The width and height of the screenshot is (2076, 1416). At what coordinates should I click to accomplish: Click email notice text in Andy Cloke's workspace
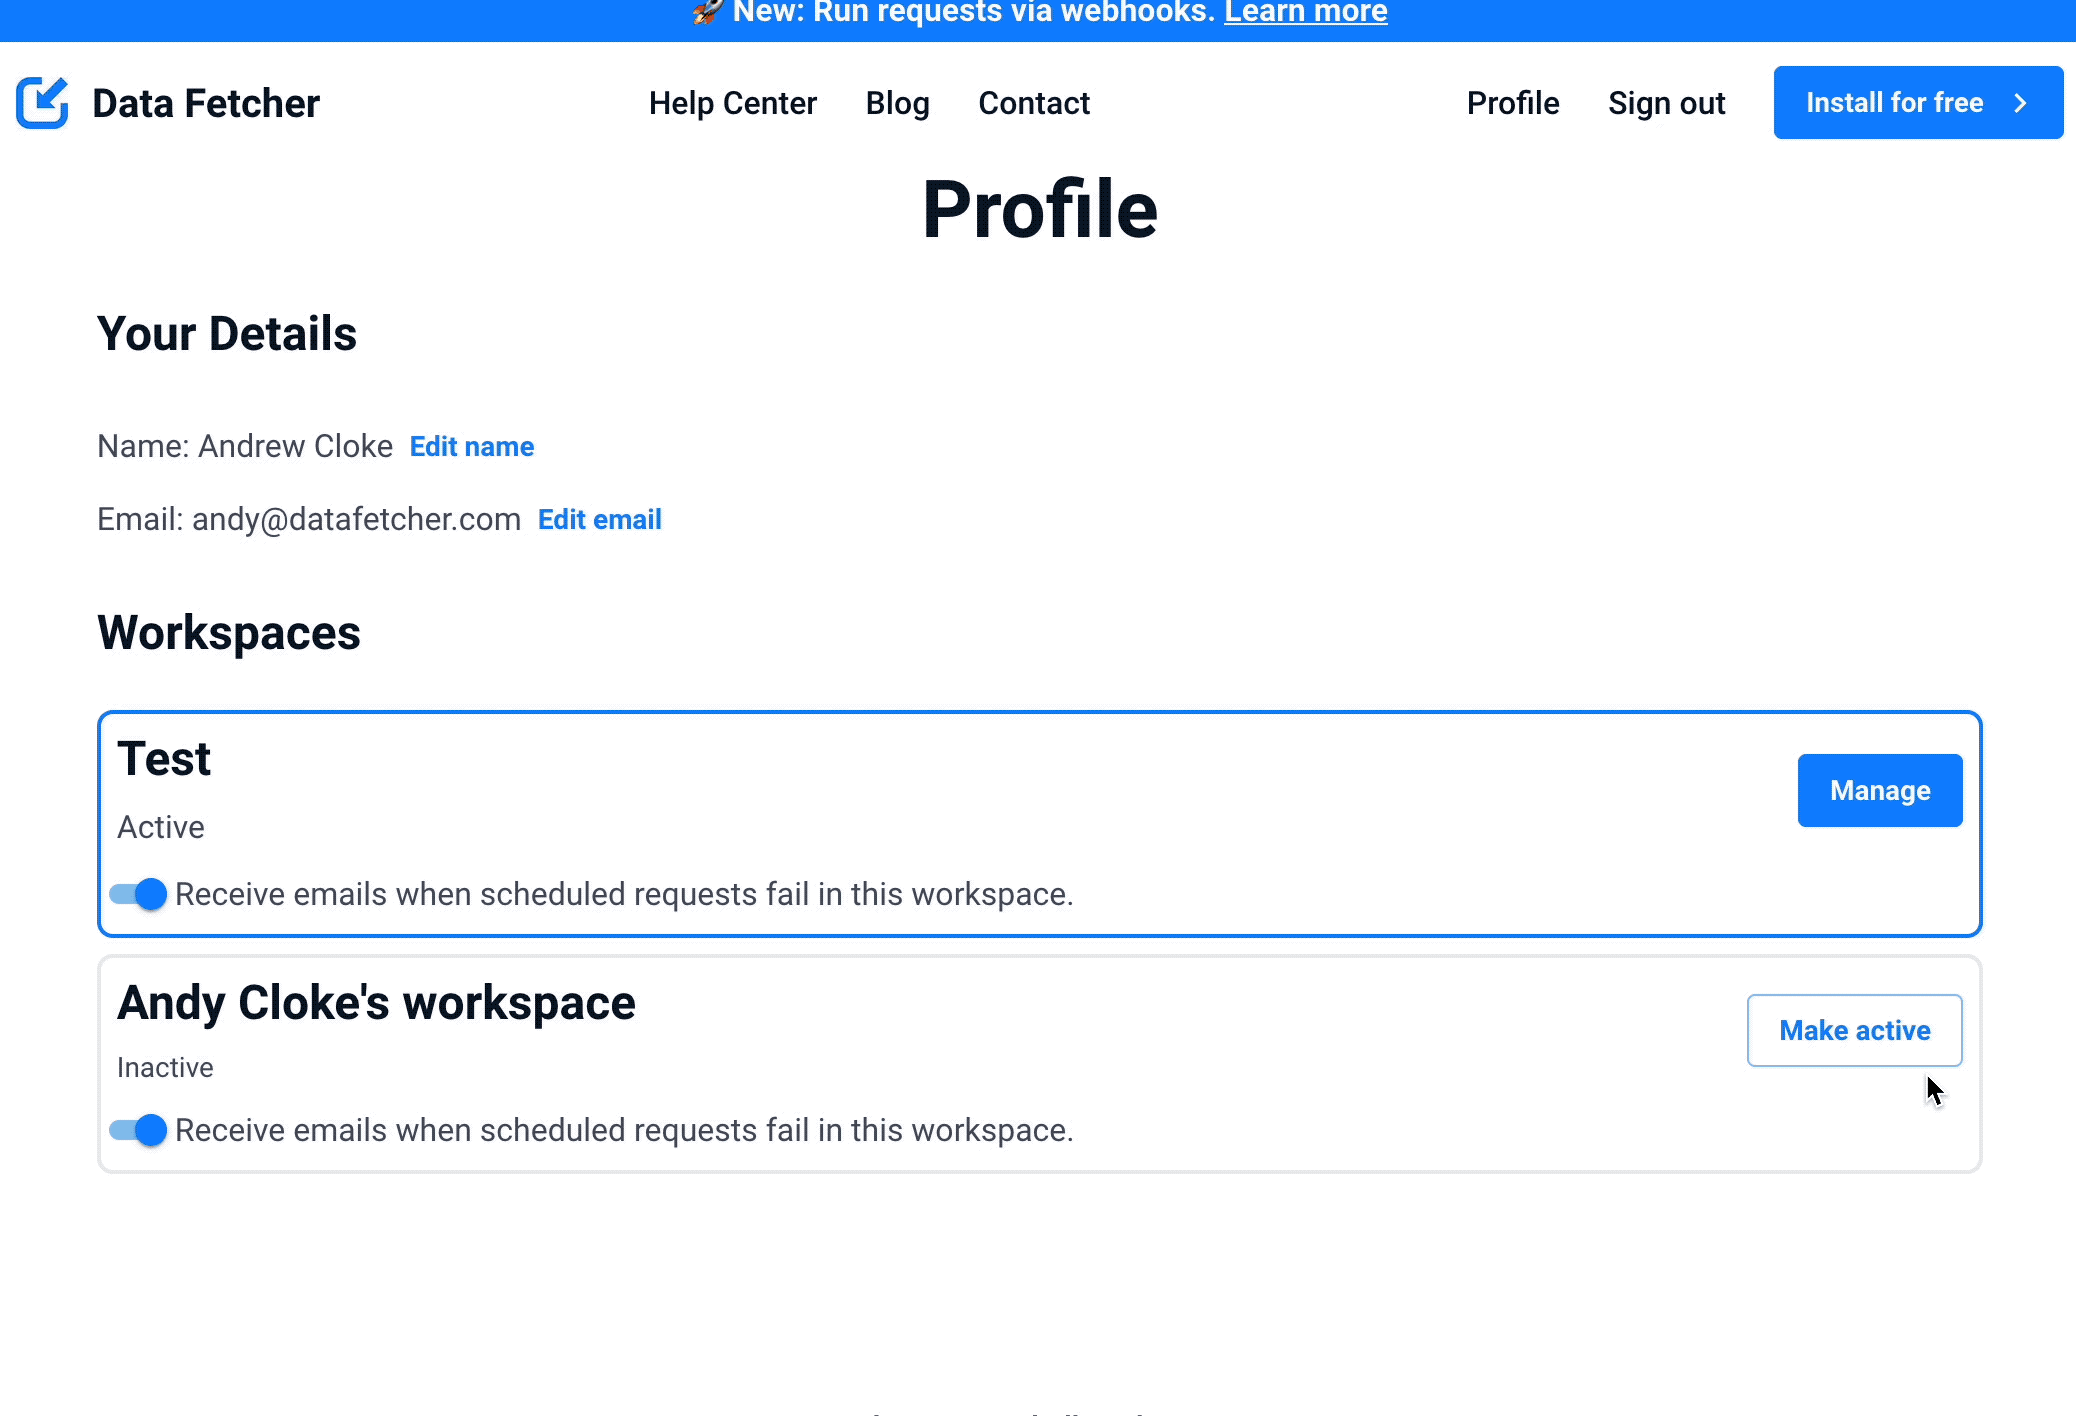tap(624, 1130)
